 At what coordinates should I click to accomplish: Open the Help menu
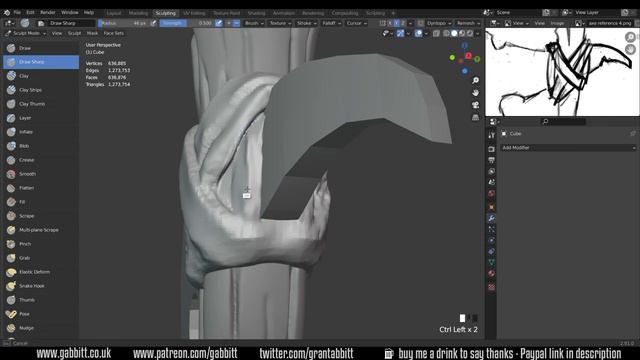click(x=89, y=13)
